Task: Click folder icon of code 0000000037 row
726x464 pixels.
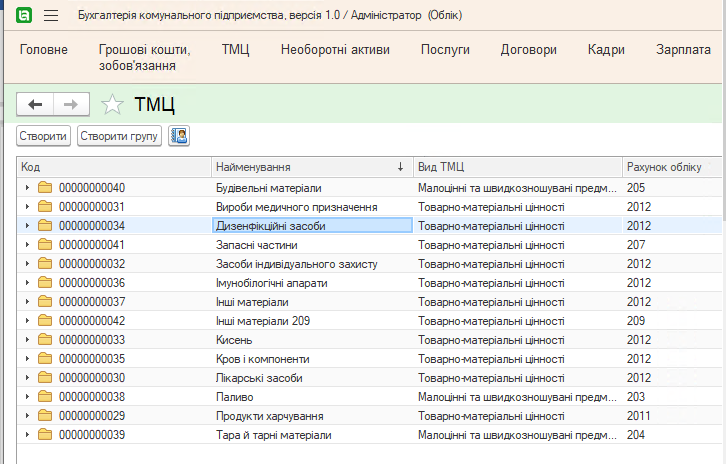Action: point(45,301)
